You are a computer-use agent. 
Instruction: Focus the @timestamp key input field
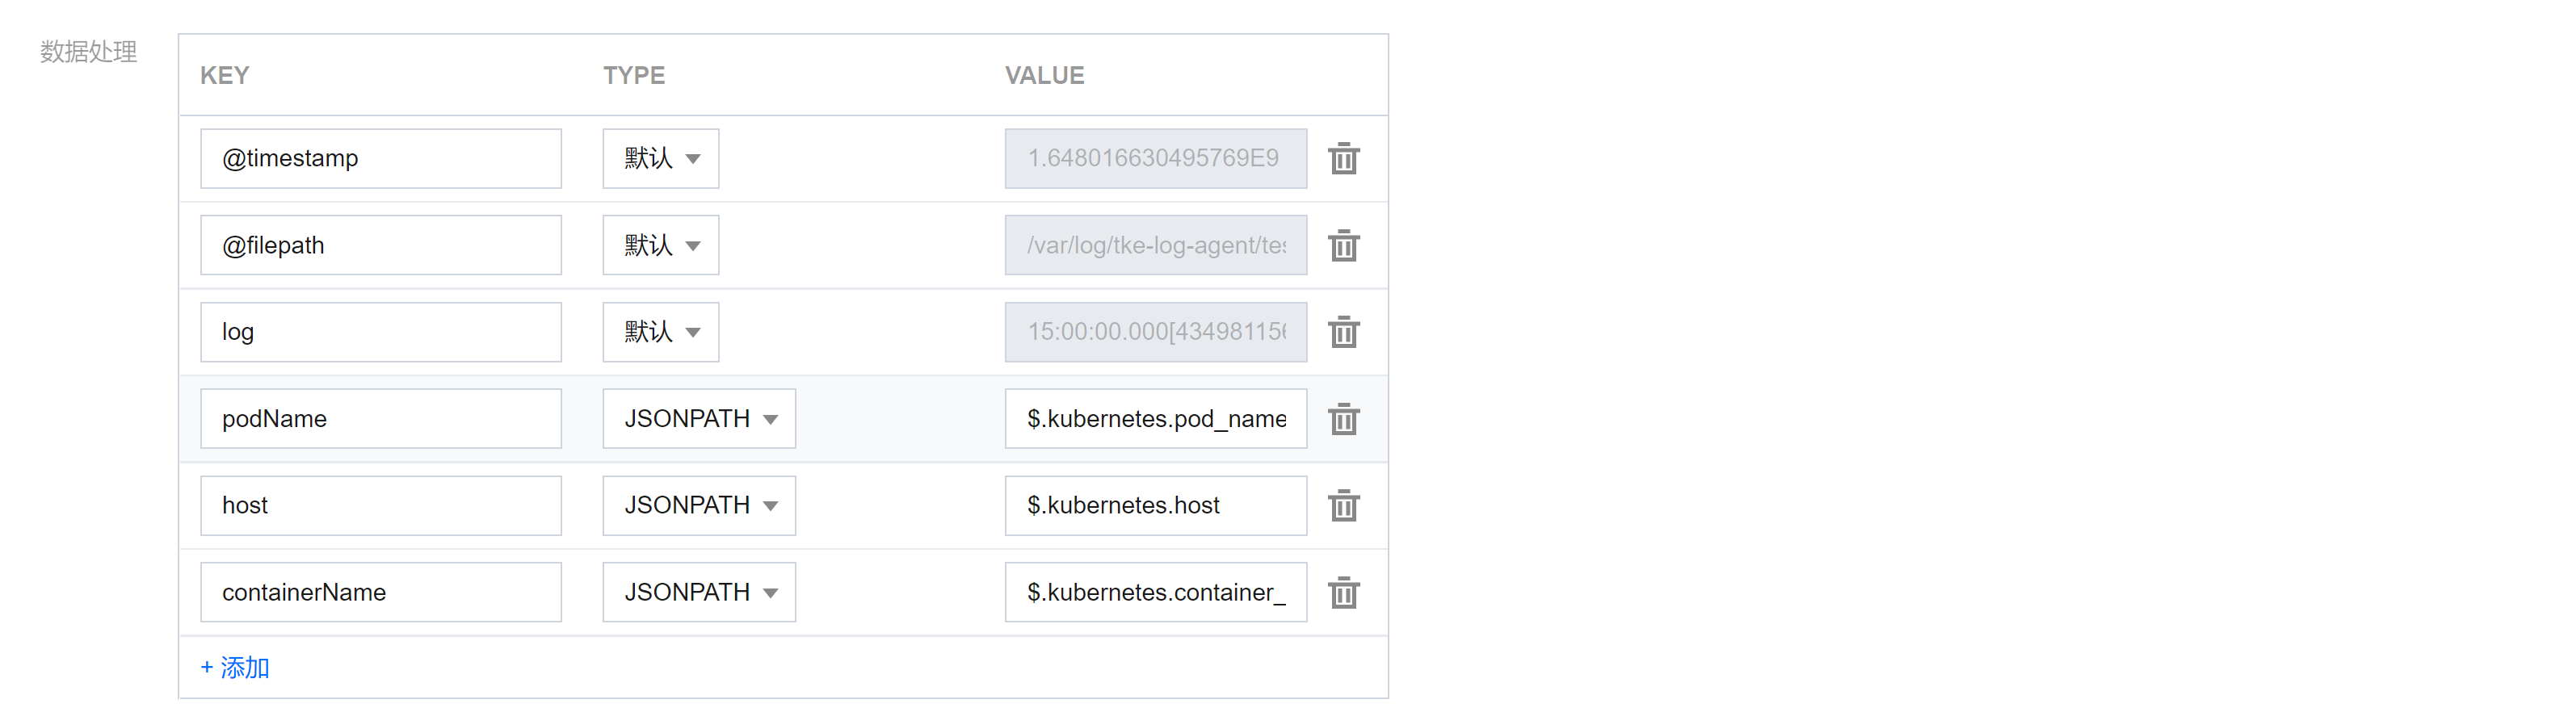pyautogui.click(x=380, y=158)
